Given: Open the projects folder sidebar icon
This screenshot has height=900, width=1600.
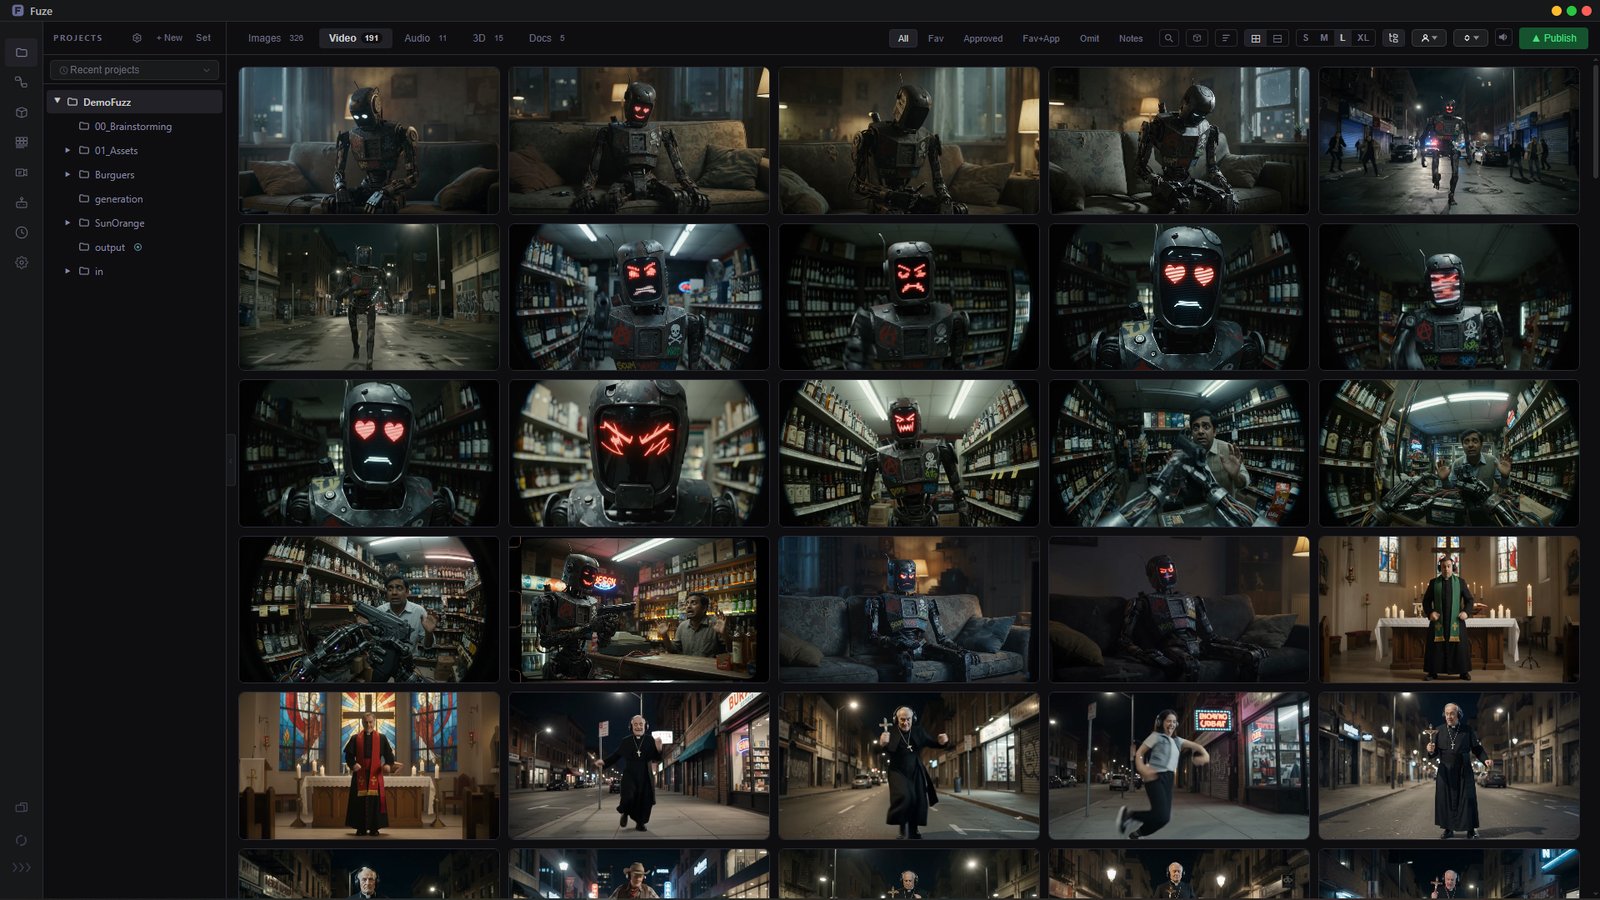Looking at the screenshot, I should 21,52.
